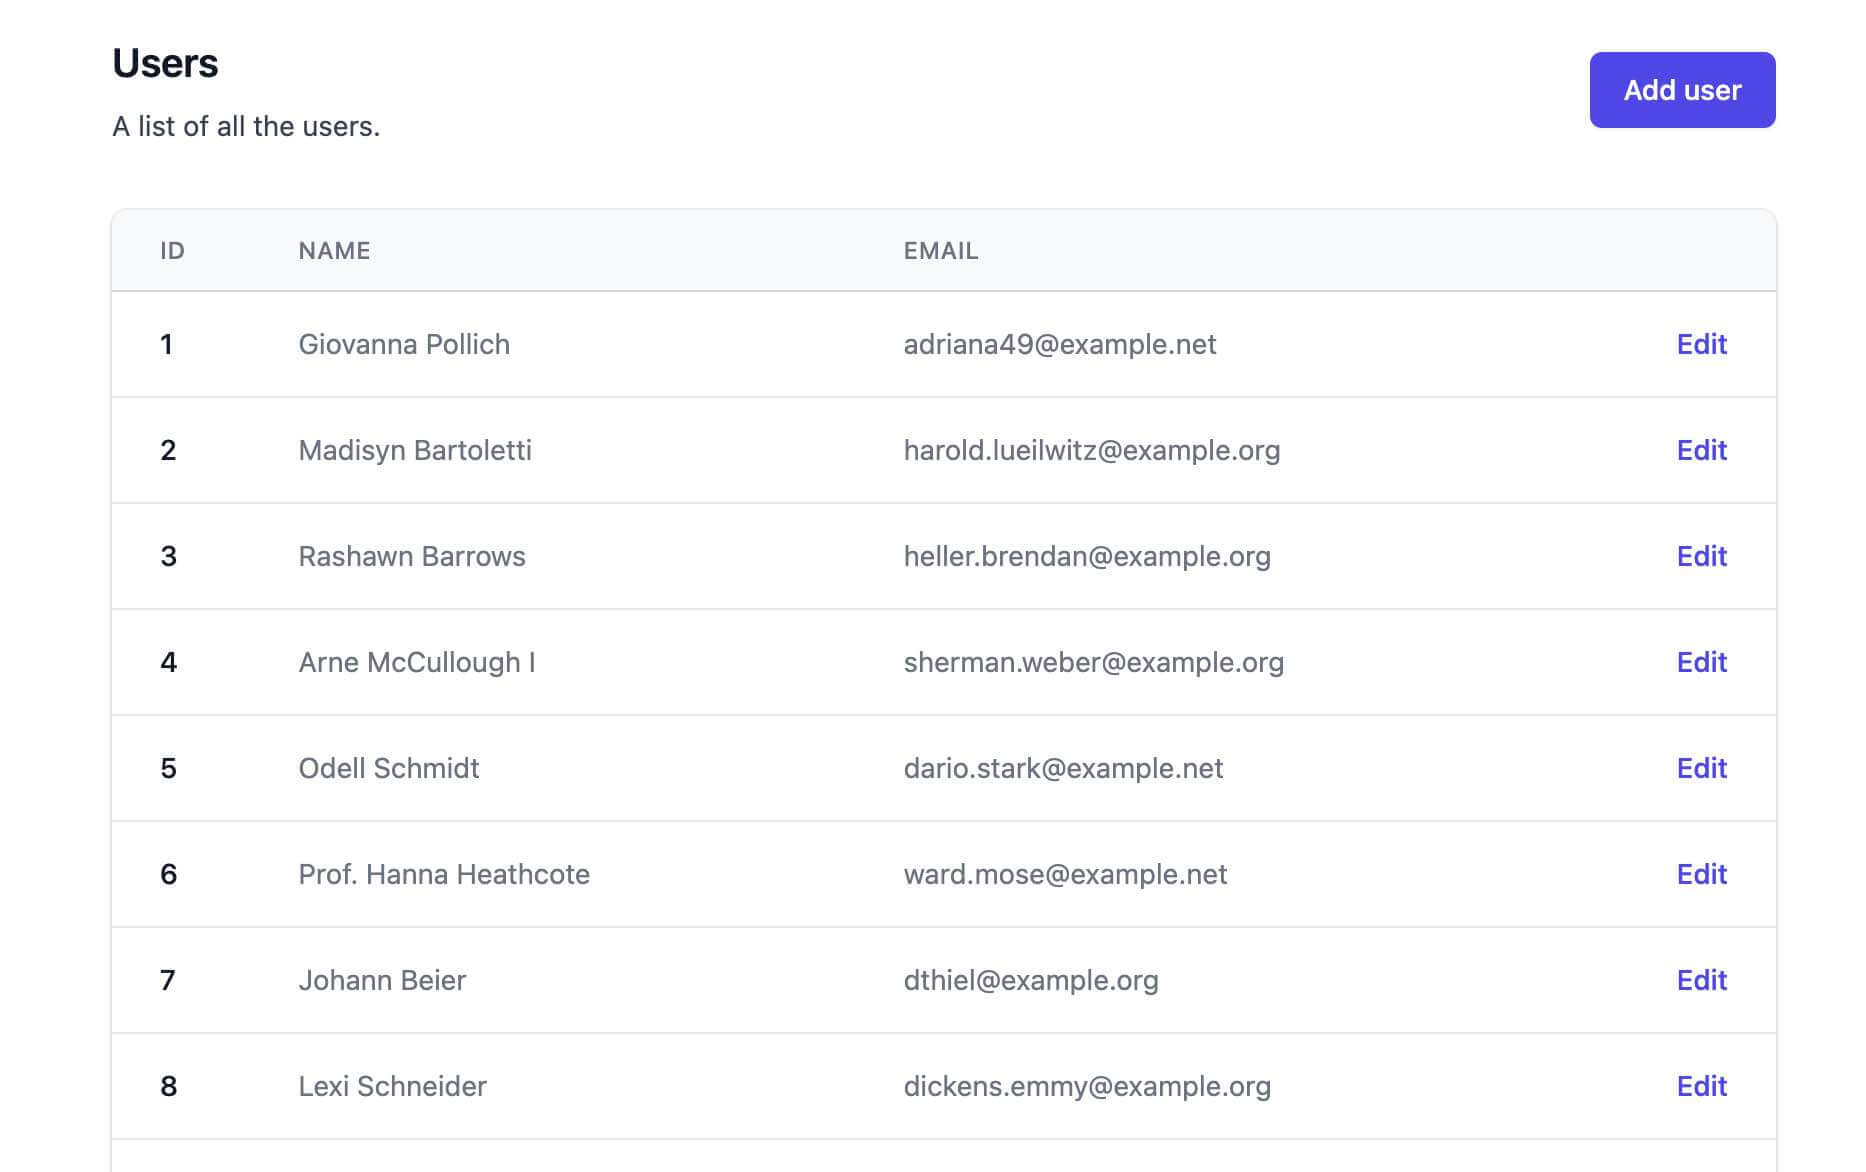The width and height of the screenshot is (1866, 1172).
Task: Edit user Arne McCullough I
Action: (1701, 662)
